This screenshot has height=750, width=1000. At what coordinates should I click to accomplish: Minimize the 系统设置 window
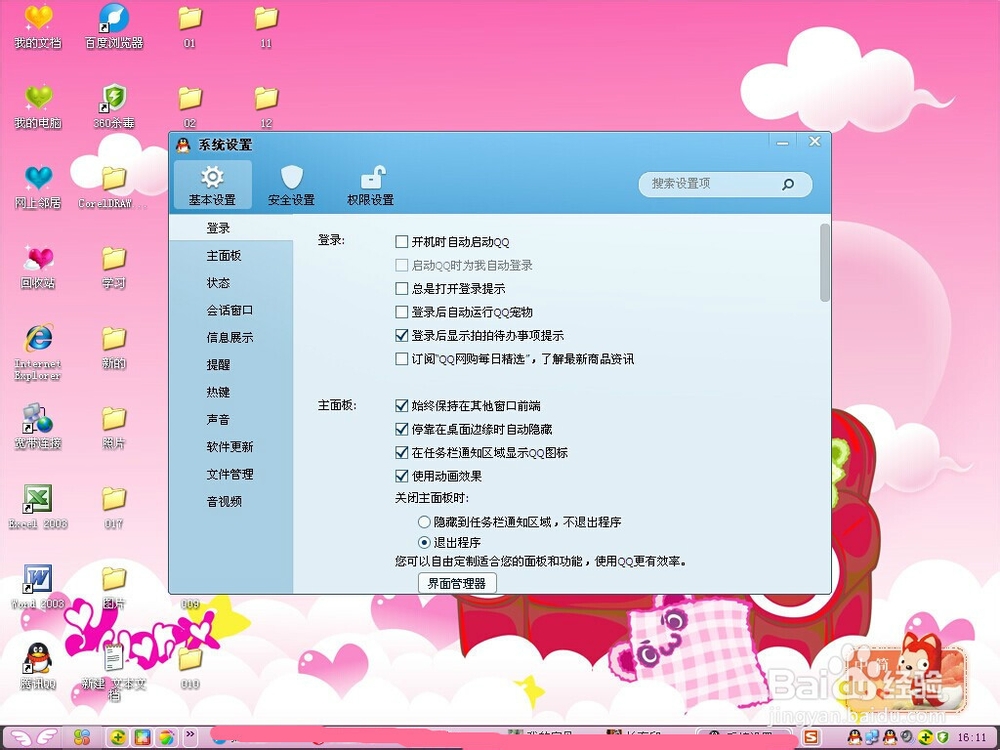(x=783, y=142)
